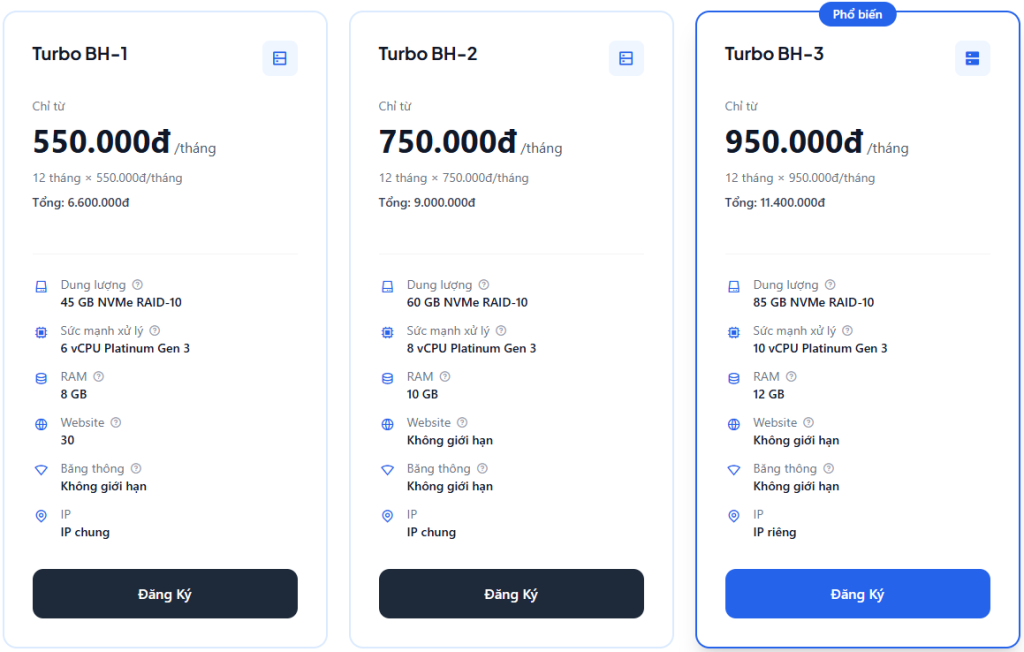
Task: Click the server icon on Turbo BH-2 card
Action: tap(626, 58)
